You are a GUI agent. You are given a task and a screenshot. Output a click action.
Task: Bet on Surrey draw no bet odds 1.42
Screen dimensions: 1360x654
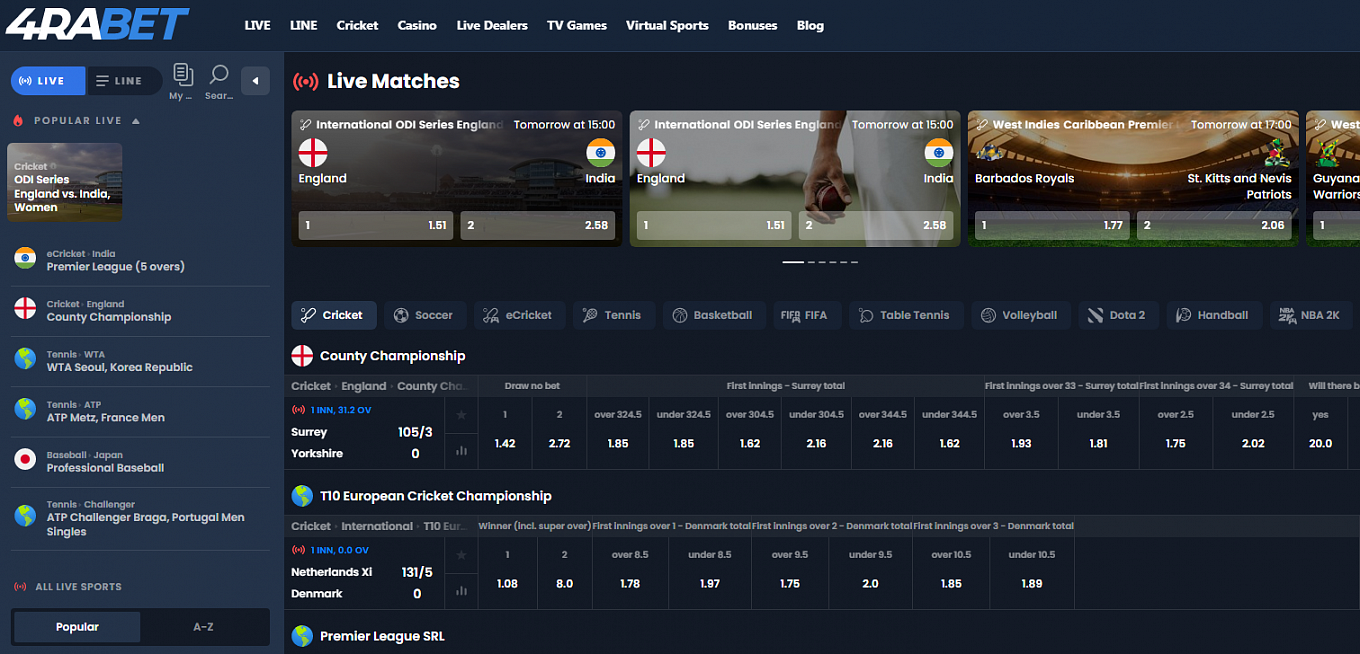(505, 443)
